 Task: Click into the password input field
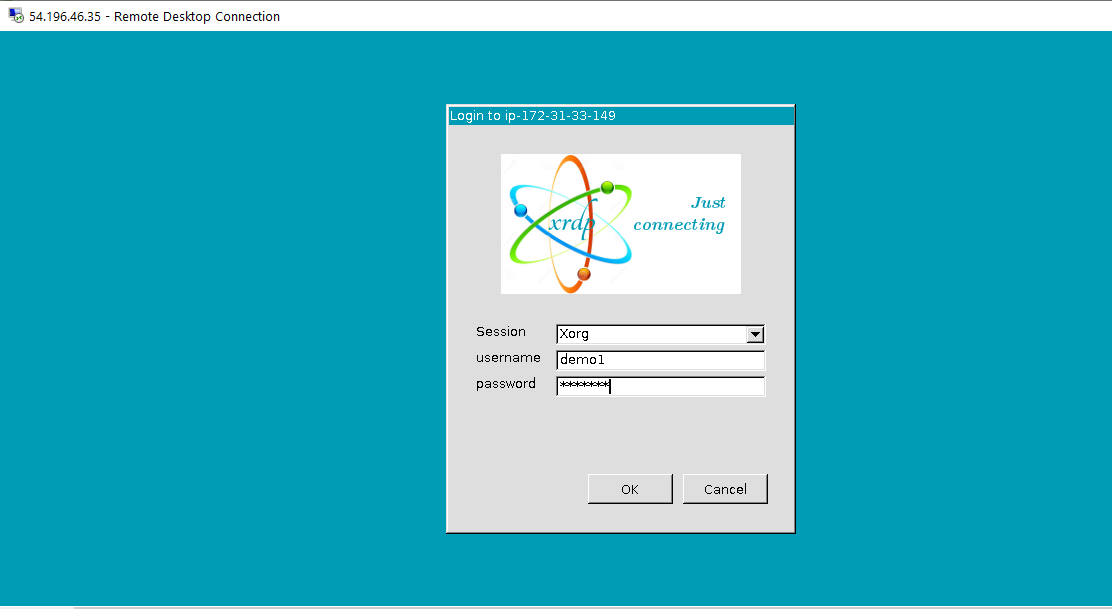tap(660, 386)
